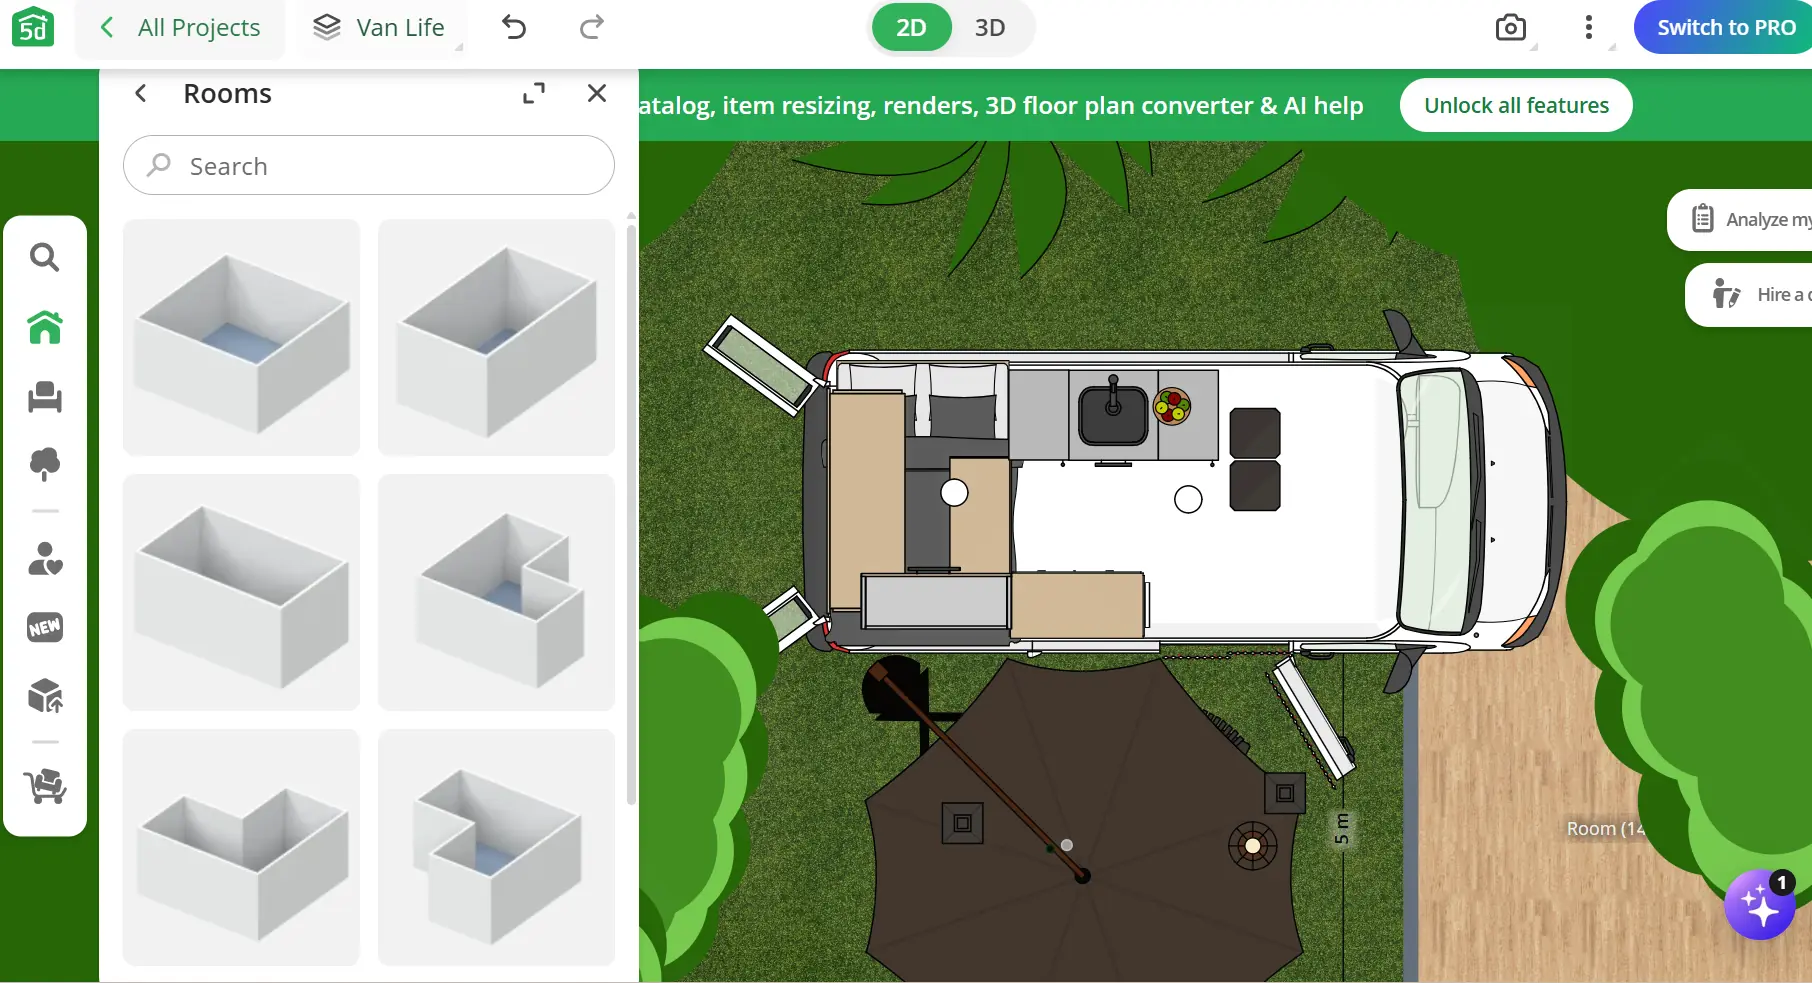Go back from the Rooms panel
The width and height of the screenshot is (1812, 983).
tap(141, 94)
